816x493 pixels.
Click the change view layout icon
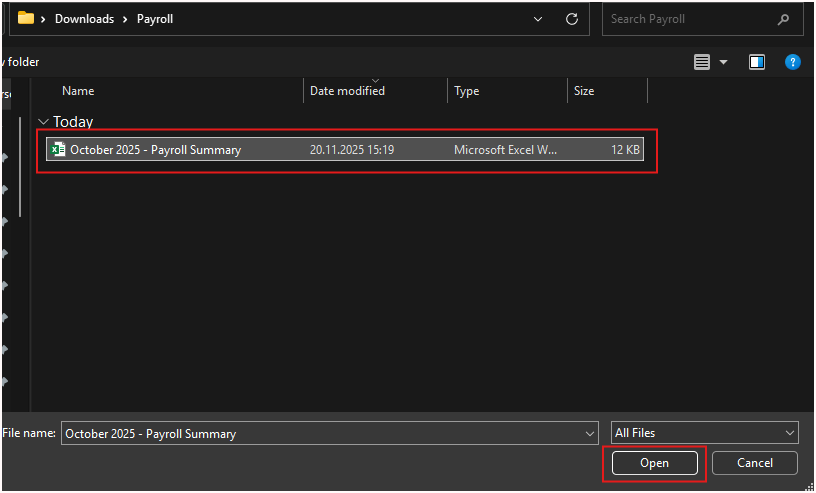703,62
